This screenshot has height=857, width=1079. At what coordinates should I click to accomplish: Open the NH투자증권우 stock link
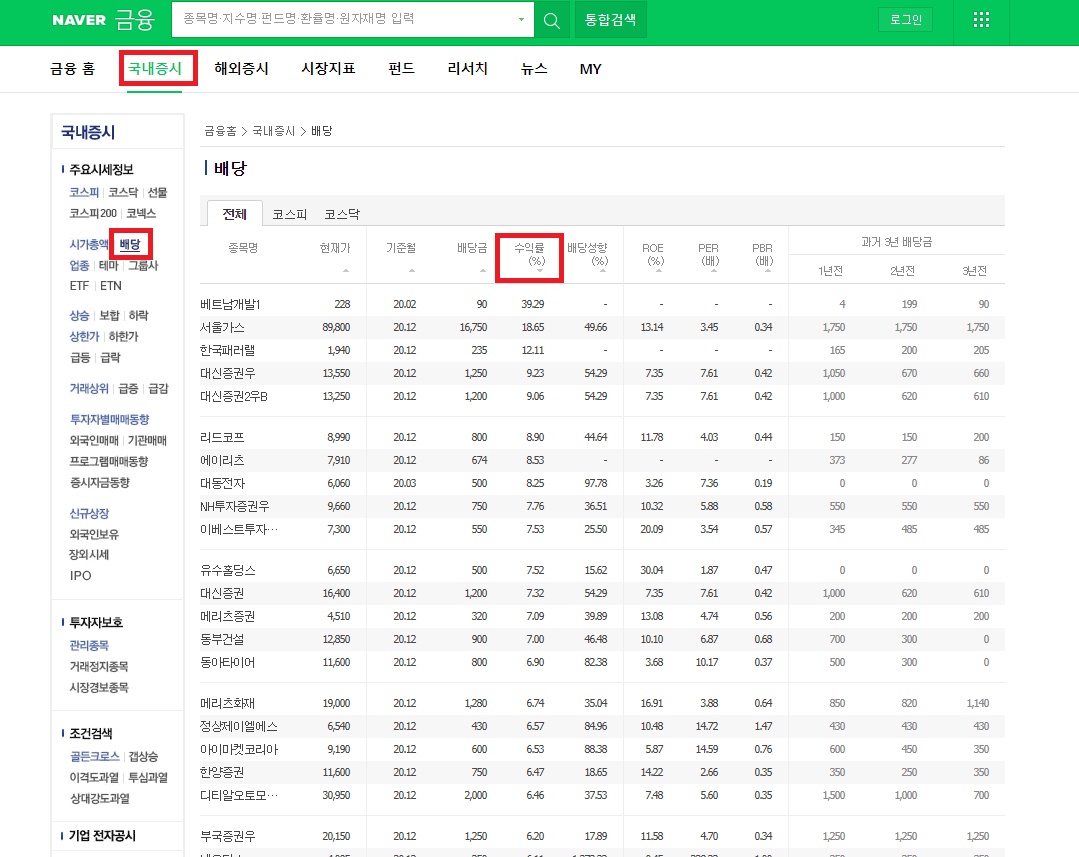pos(235,506)
